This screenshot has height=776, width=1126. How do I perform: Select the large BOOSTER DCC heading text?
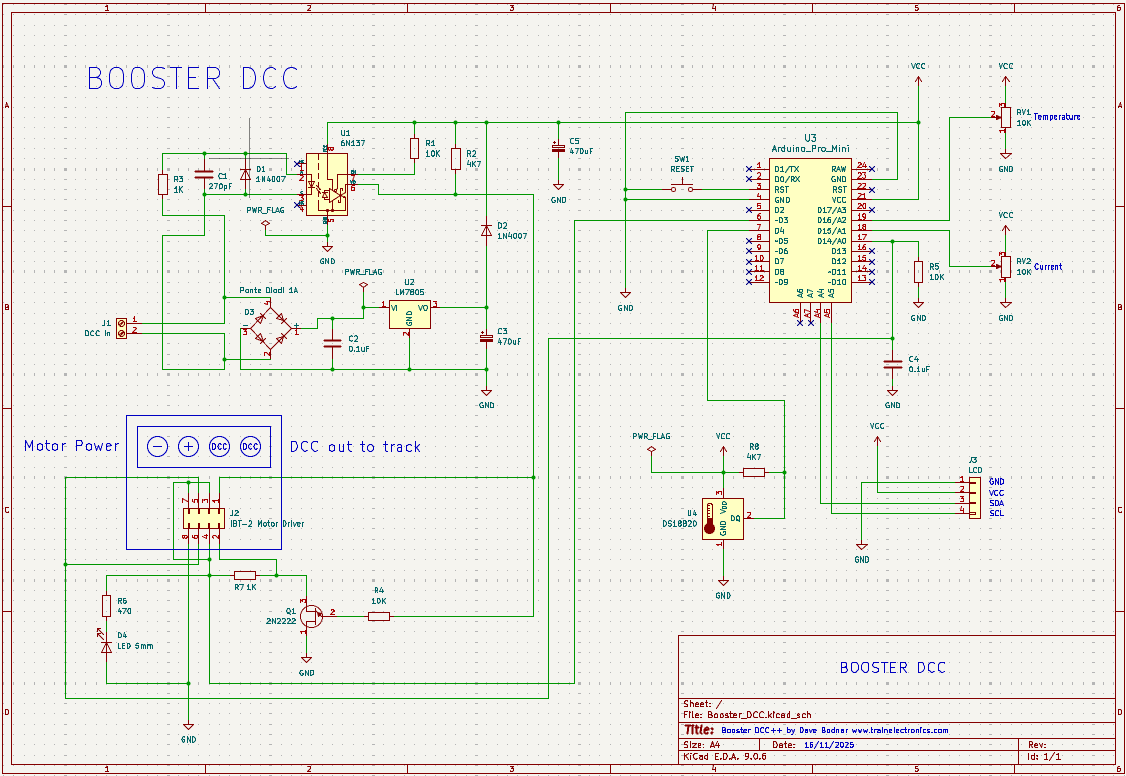click(192, 79)
